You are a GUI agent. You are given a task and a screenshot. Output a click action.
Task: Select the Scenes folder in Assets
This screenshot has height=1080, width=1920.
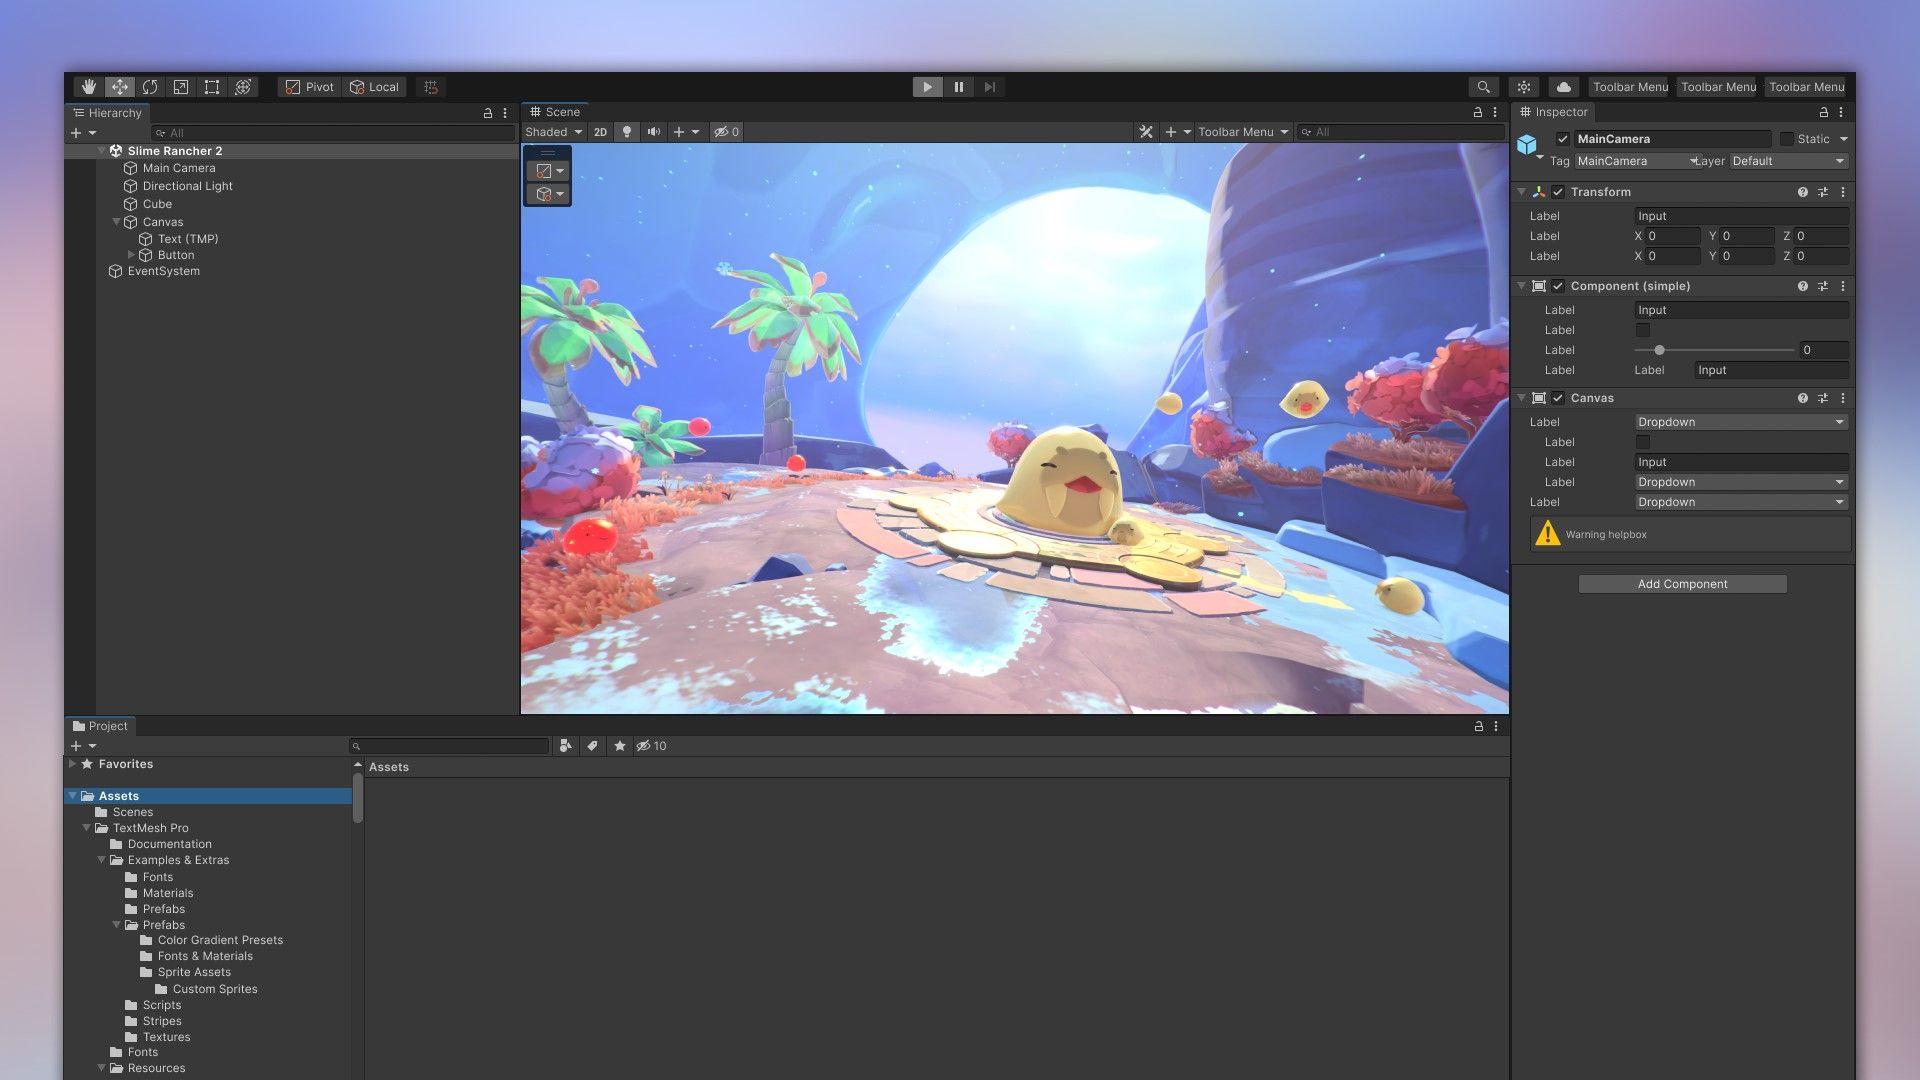click(133, 811)
